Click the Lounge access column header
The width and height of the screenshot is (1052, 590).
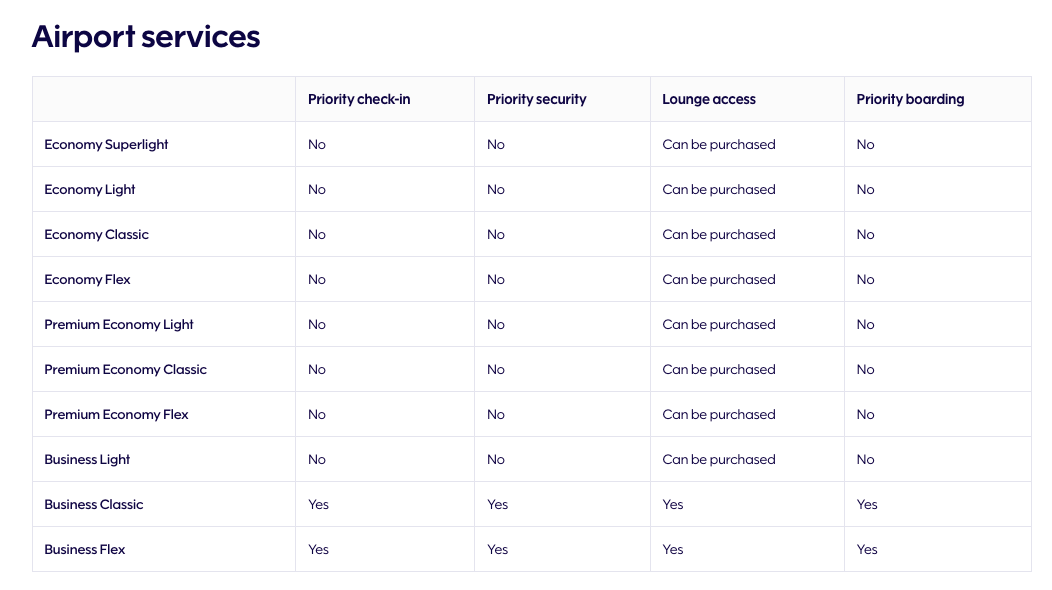(709, 99)
